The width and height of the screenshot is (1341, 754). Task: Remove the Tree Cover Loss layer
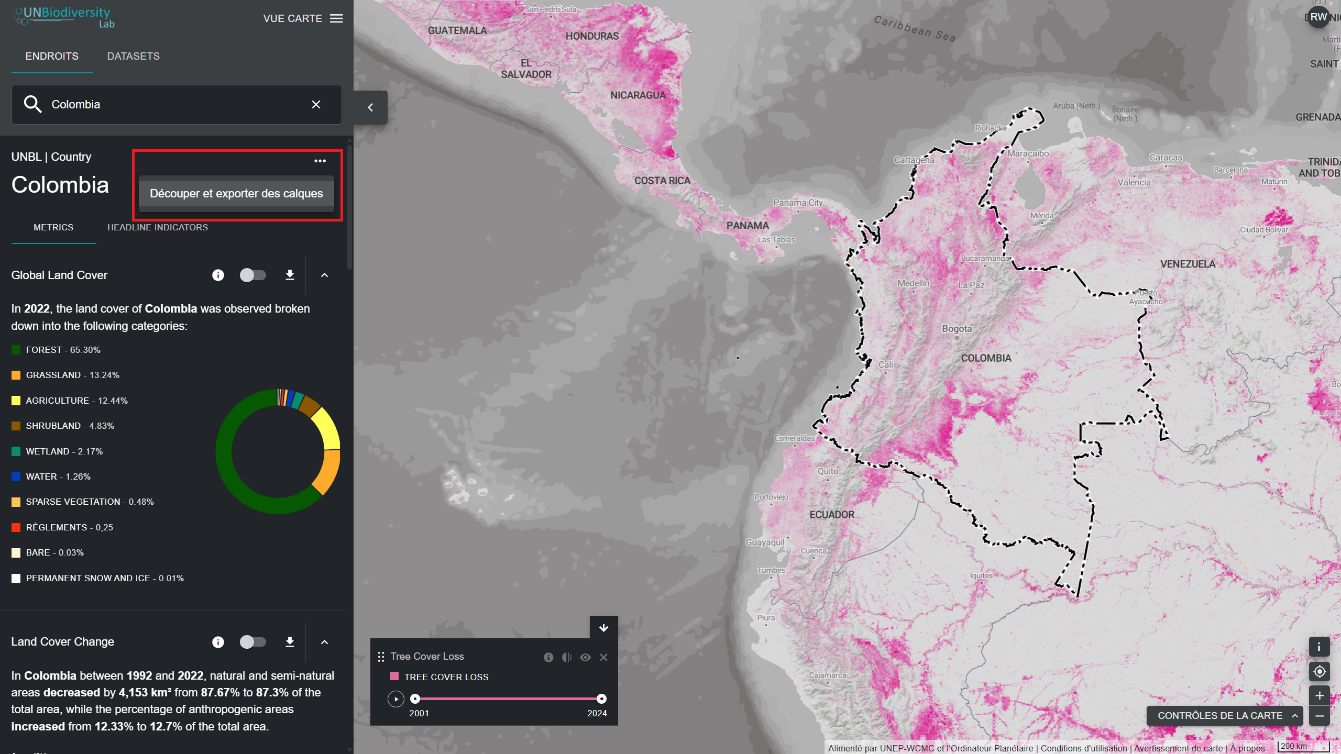click(604, 657)
